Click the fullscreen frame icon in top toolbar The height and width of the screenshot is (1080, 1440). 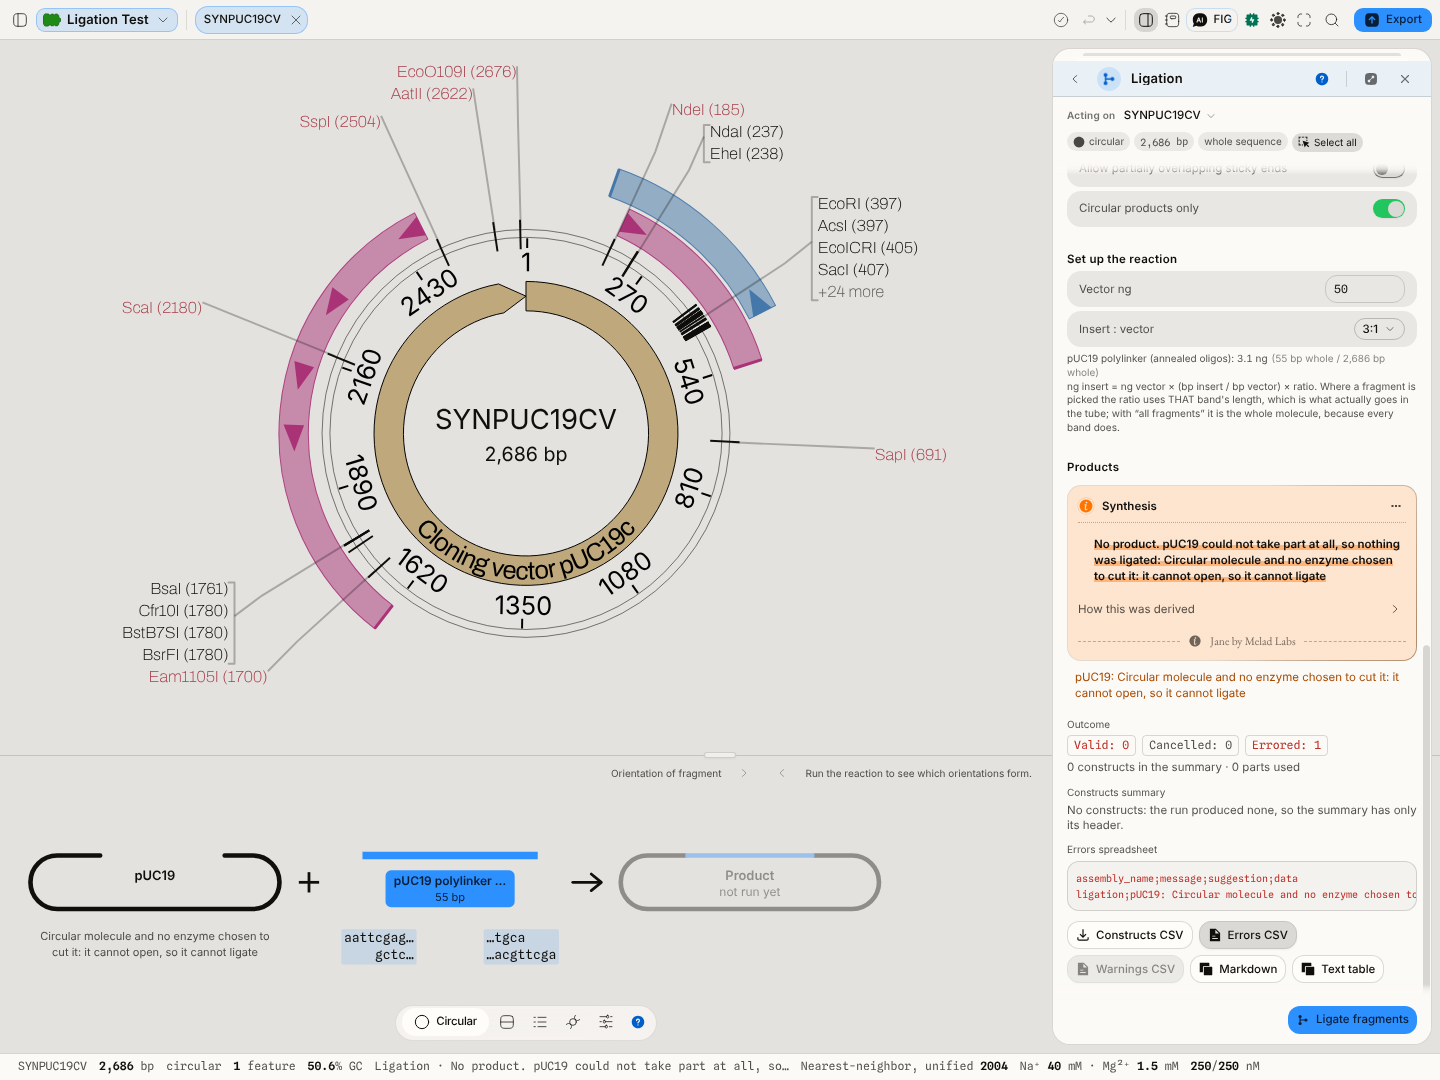pyautogui.click(x=1304, y=20)
